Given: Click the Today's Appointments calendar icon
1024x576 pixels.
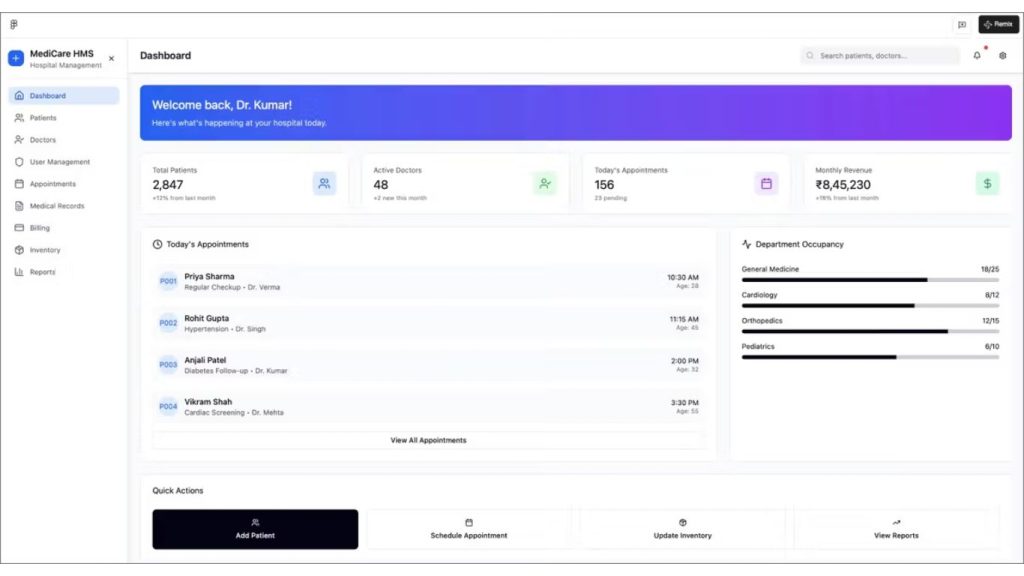Looking at the screenshot, I should point(766,184).
